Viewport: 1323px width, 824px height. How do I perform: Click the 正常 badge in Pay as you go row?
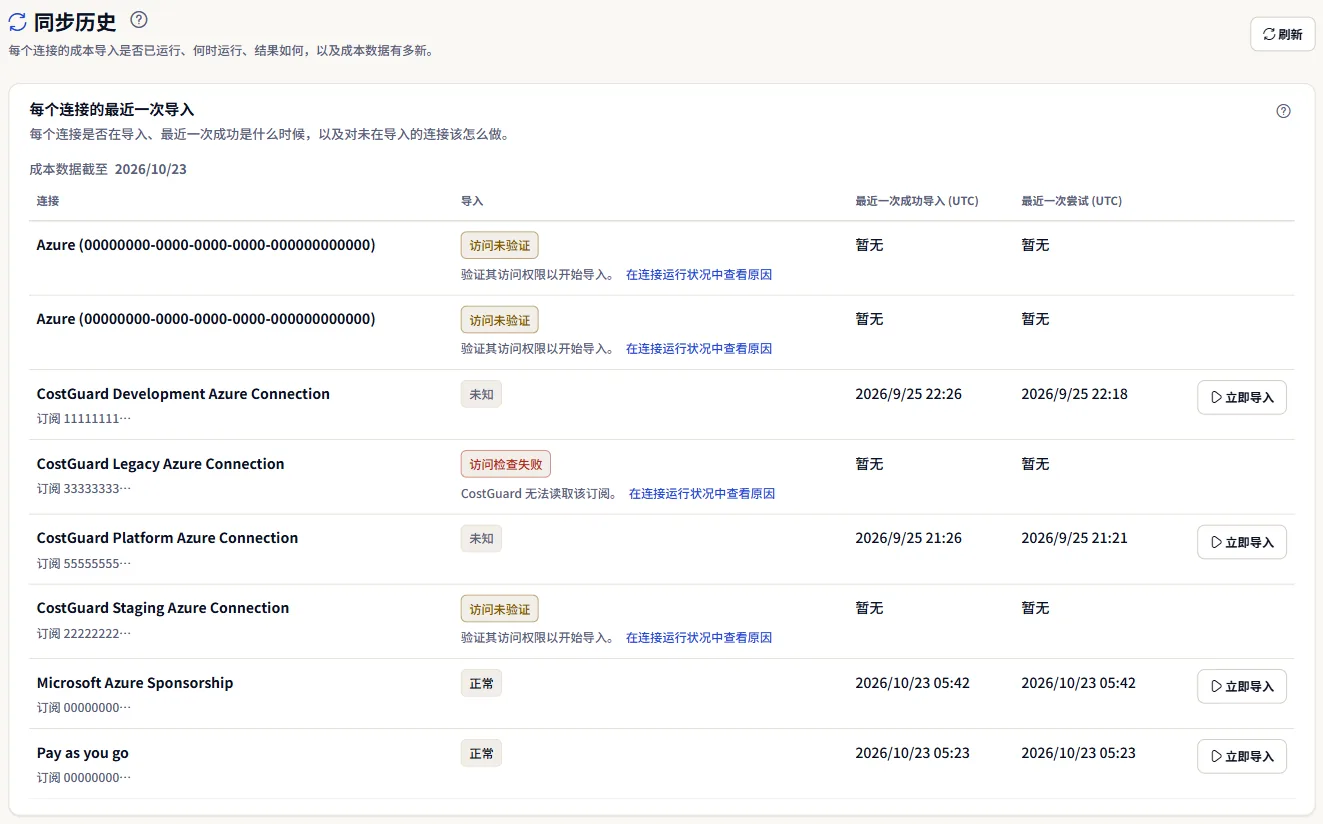481,753
